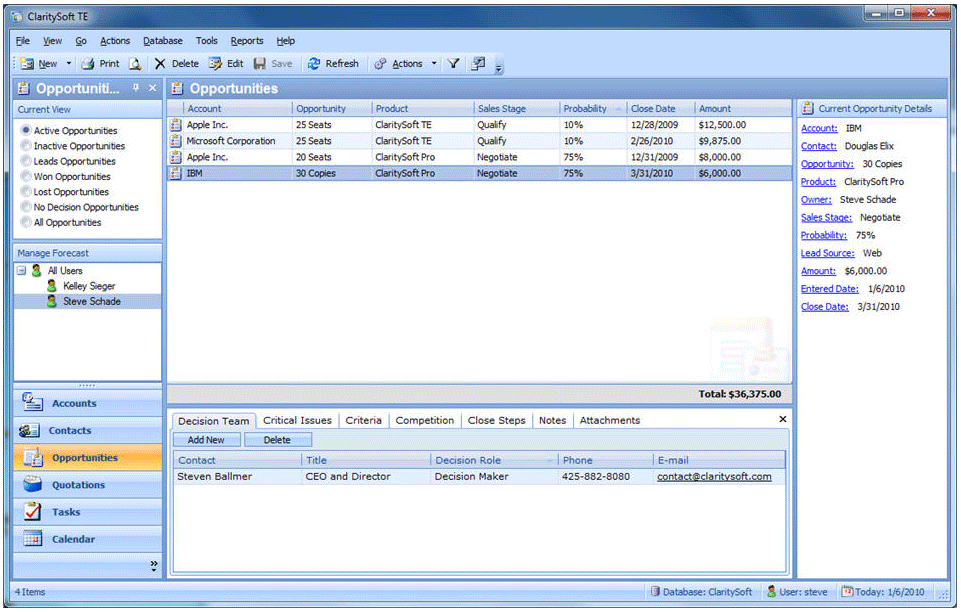Click the Add New button
The height and width of the screenshot is (612, 961).
click(x=206, y=440)
